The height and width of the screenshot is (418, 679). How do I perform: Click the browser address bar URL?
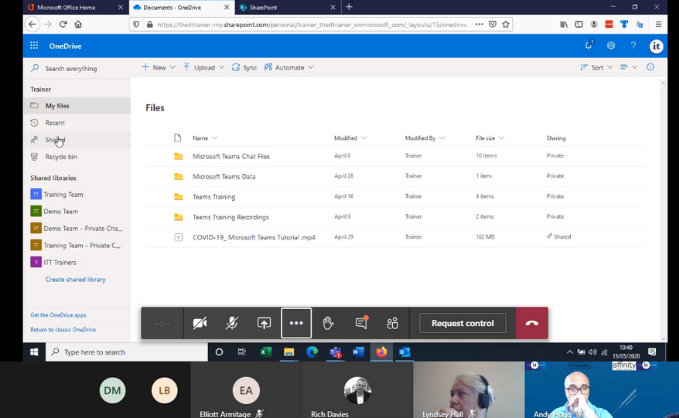(313, 25)
